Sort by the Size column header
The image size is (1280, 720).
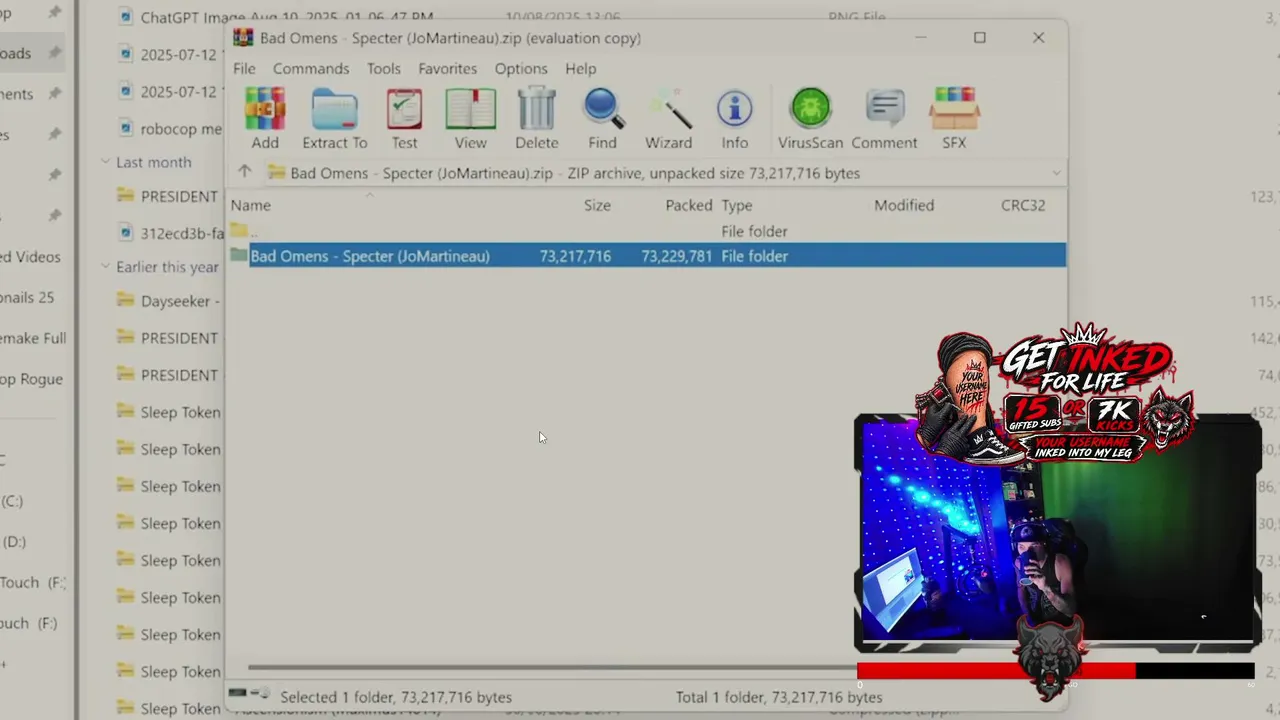pyautogui.click(x=597, y=205)
